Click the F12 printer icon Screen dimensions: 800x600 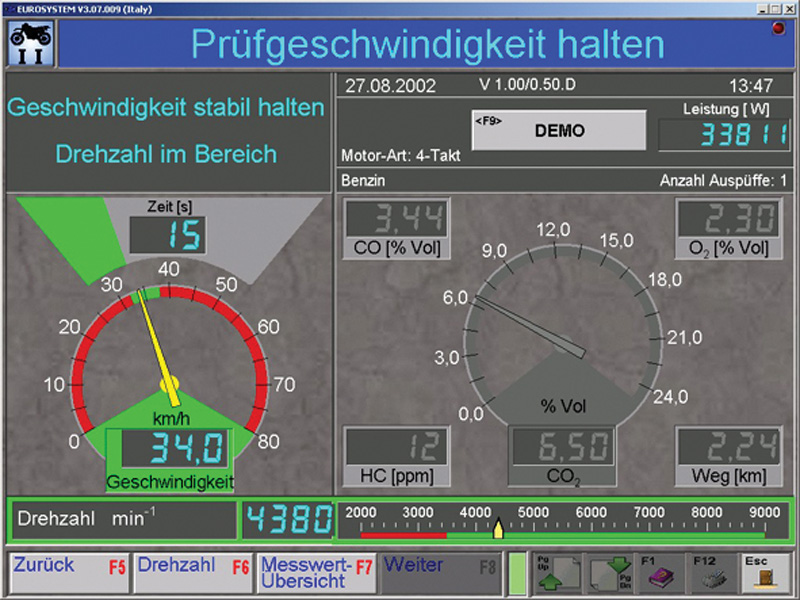710,574
